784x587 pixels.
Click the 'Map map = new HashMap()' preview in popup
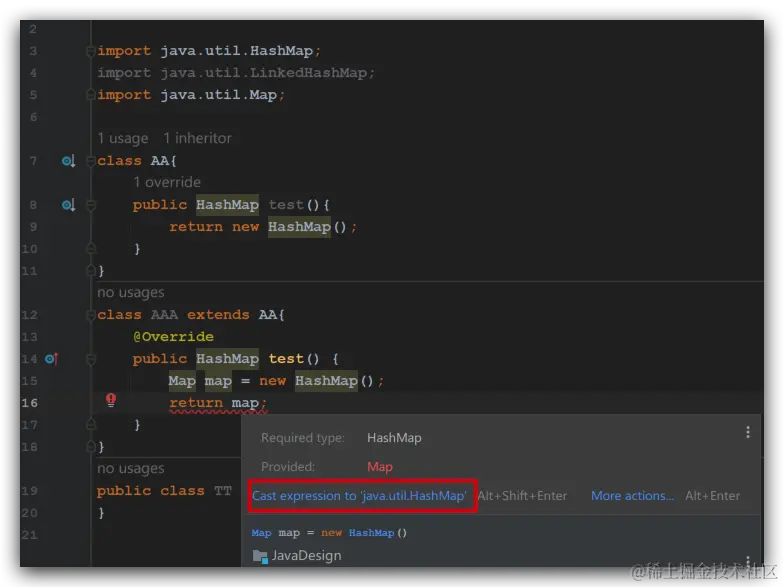329,533
